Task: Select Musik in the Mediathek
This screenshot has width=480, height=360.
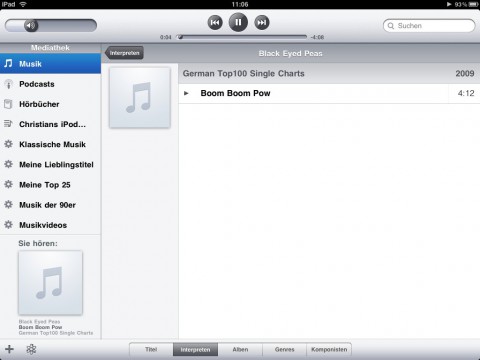Action: pos(50,64)
